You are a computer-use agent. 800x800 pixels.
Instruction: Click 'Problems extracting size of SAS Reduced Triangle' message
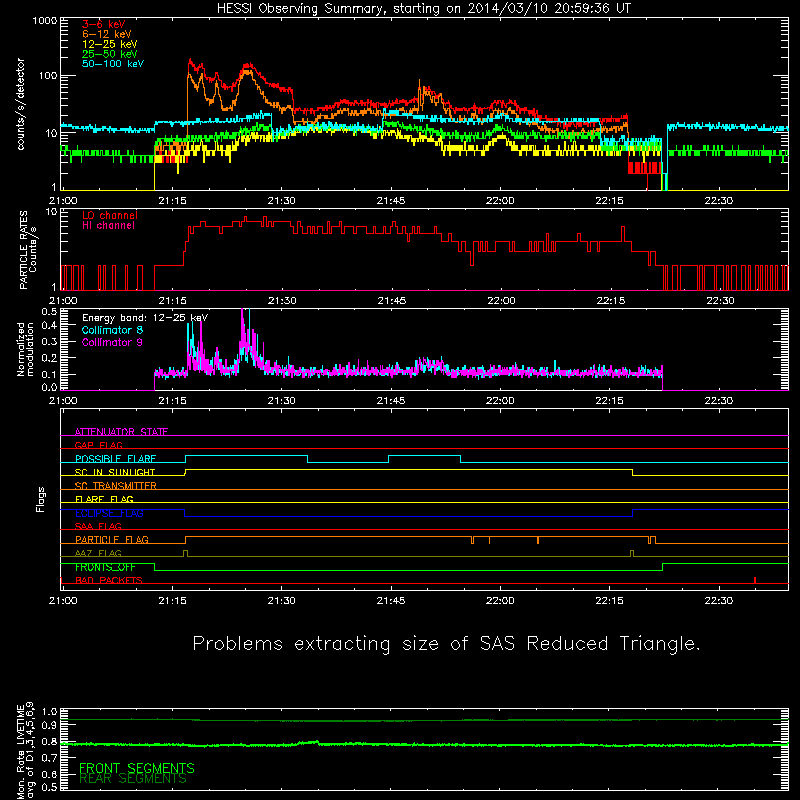point(446,643)
